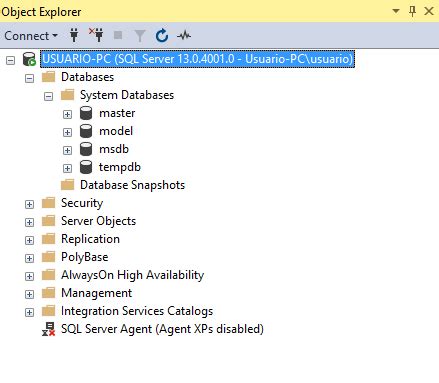
Task: Click the Server Objects folder icon
Action: pos(48,221)
